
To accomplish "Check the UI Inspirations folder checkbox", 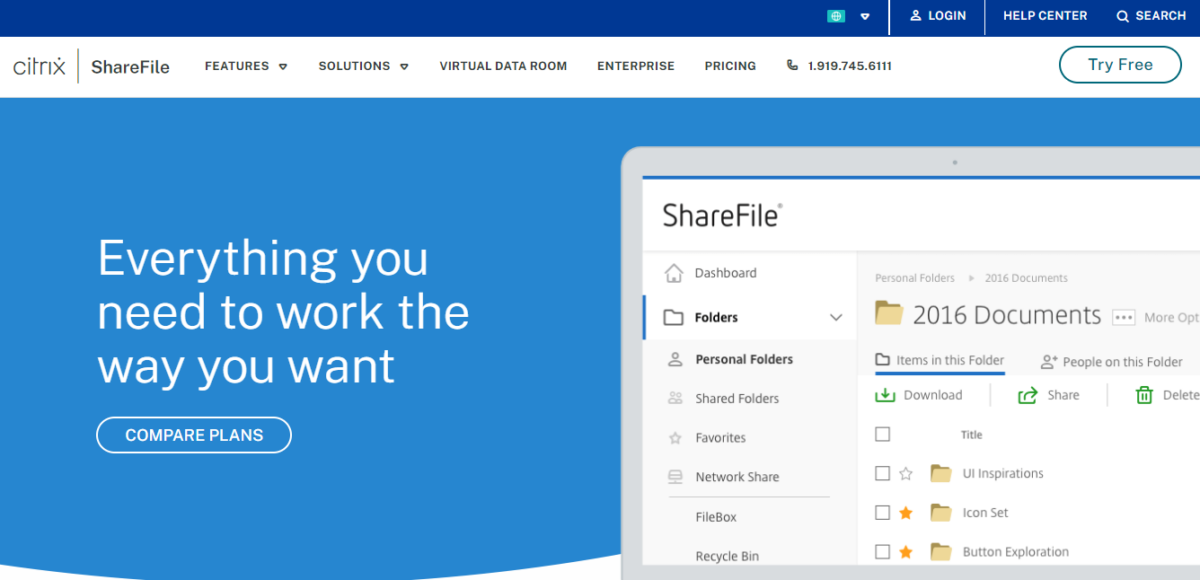I will (x=882, y=474).
